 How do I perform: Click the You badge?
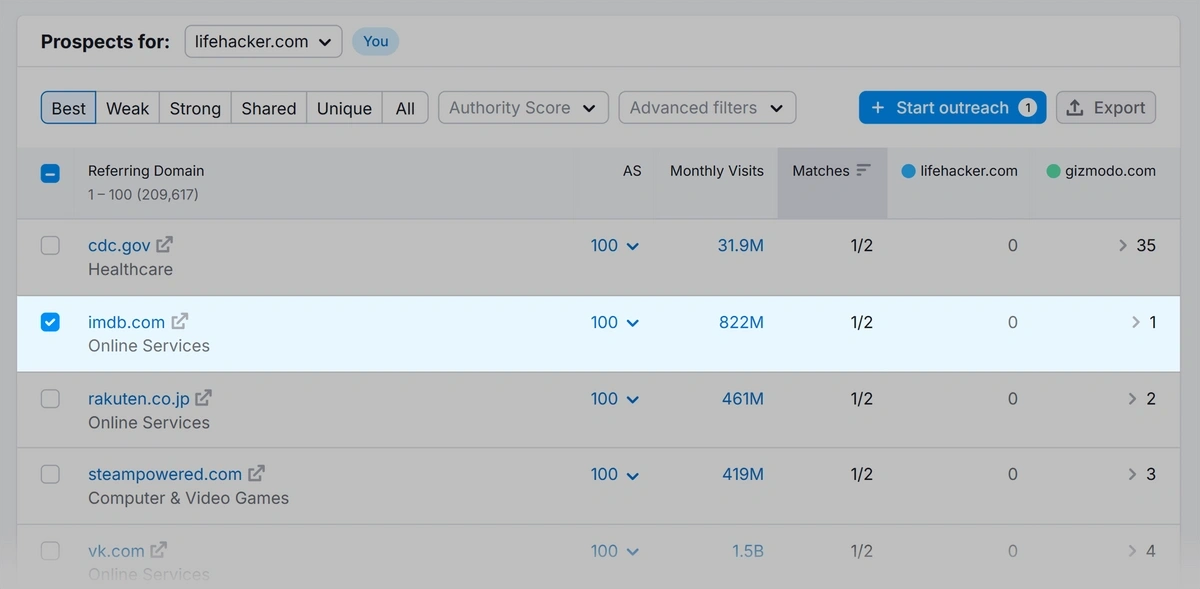tap(376, 41)
